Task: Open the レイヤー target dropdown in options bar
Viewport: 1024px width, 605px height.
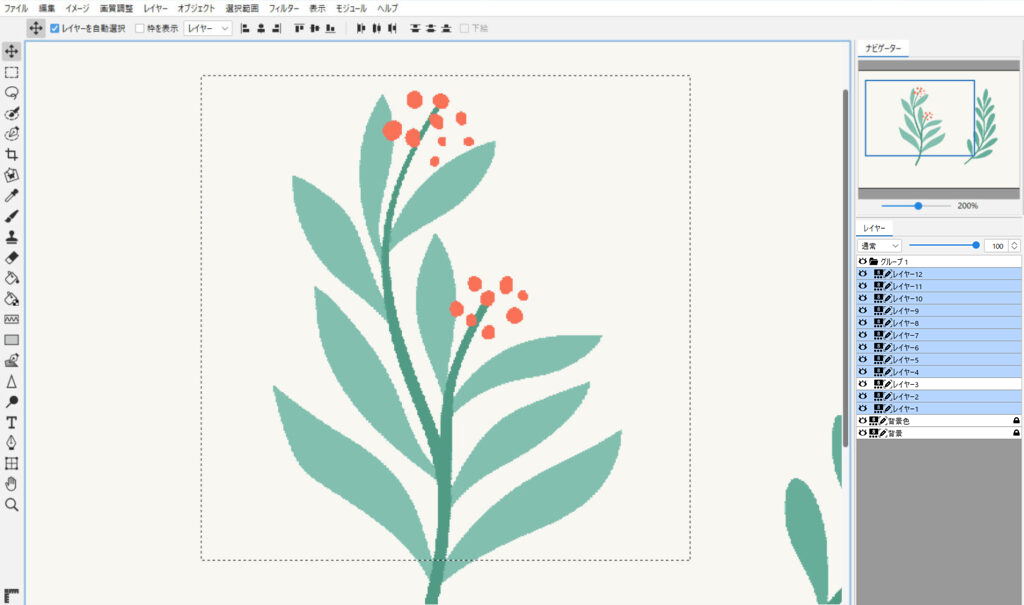Action: click(208, 28)
